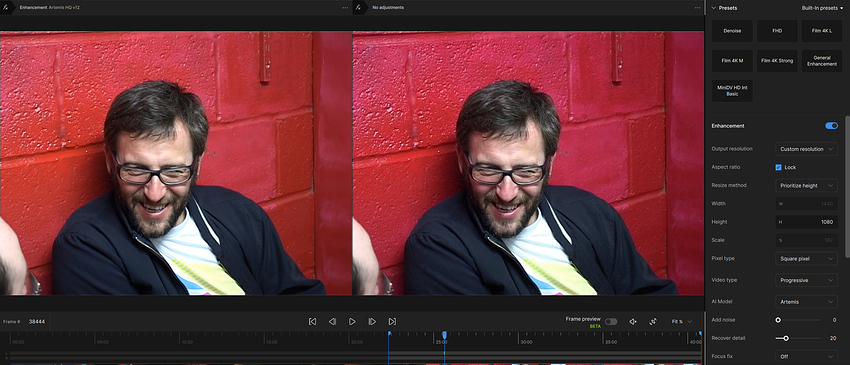Open the Video type dropdown
Screen dimensions: 850x365
[806, 280]
